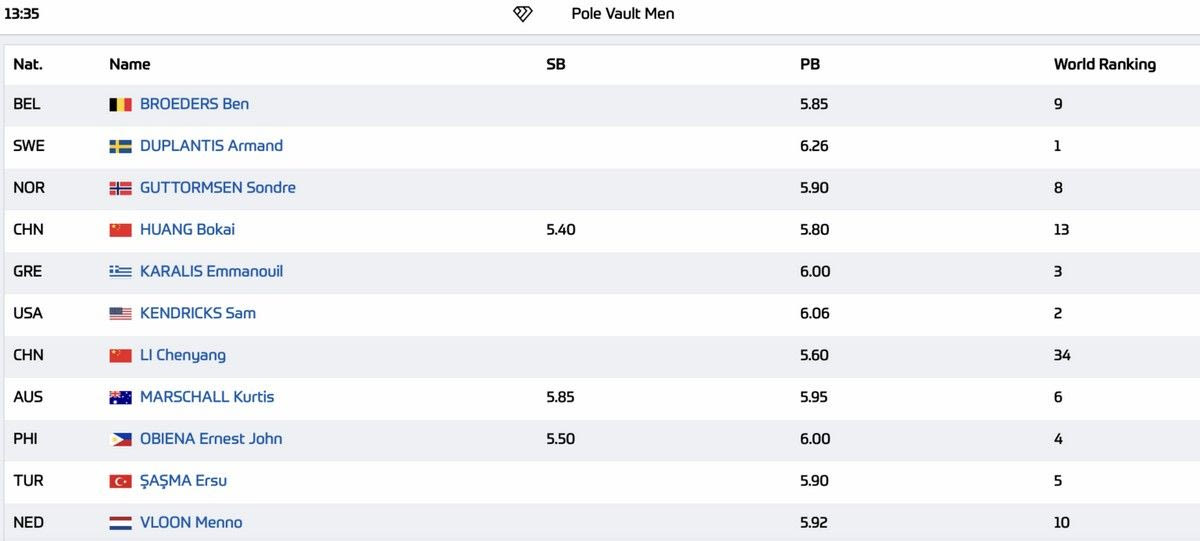Open KENDRICKS Sam profile link

pos(197,314)
